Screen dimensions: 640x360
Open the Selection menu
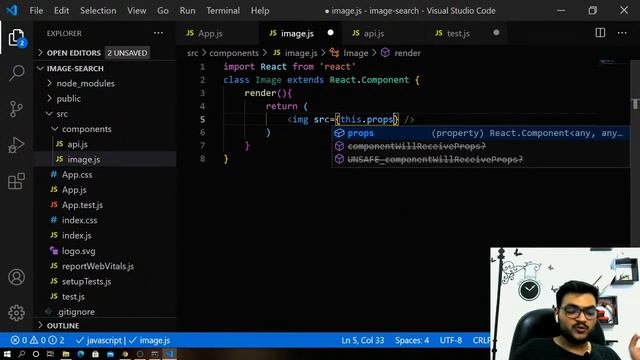pyautogui.click(x=98, y=11)
